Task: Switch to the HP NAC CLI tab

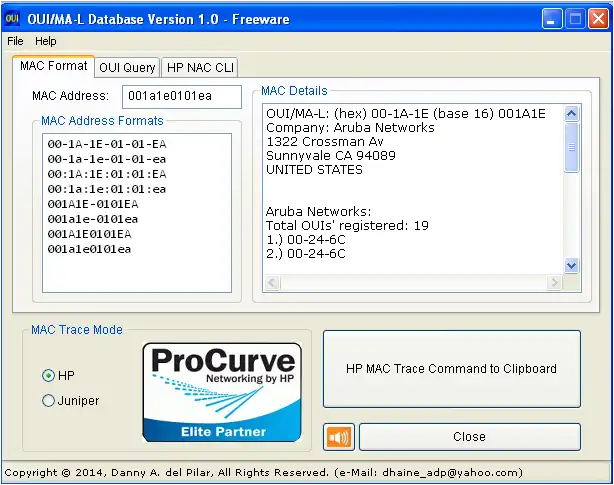Action: pos(200,68)
